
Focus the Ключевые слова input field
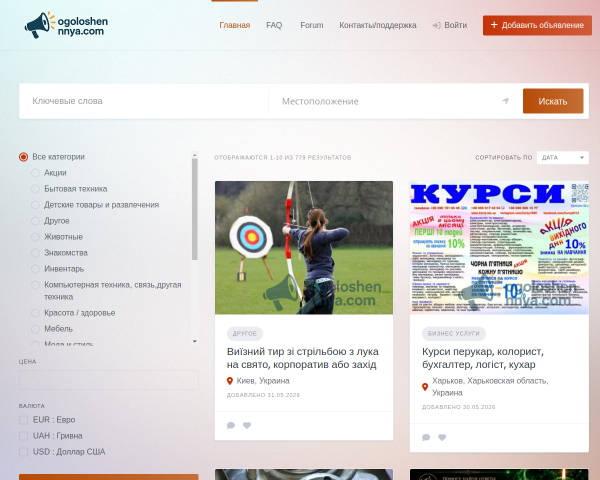[x=144, y=101]
